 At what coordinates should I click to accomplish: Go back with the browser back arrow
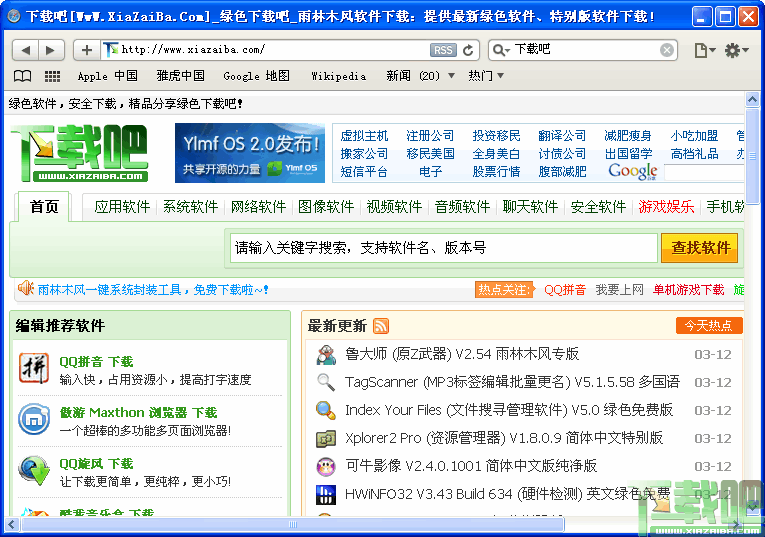(25, 50)
